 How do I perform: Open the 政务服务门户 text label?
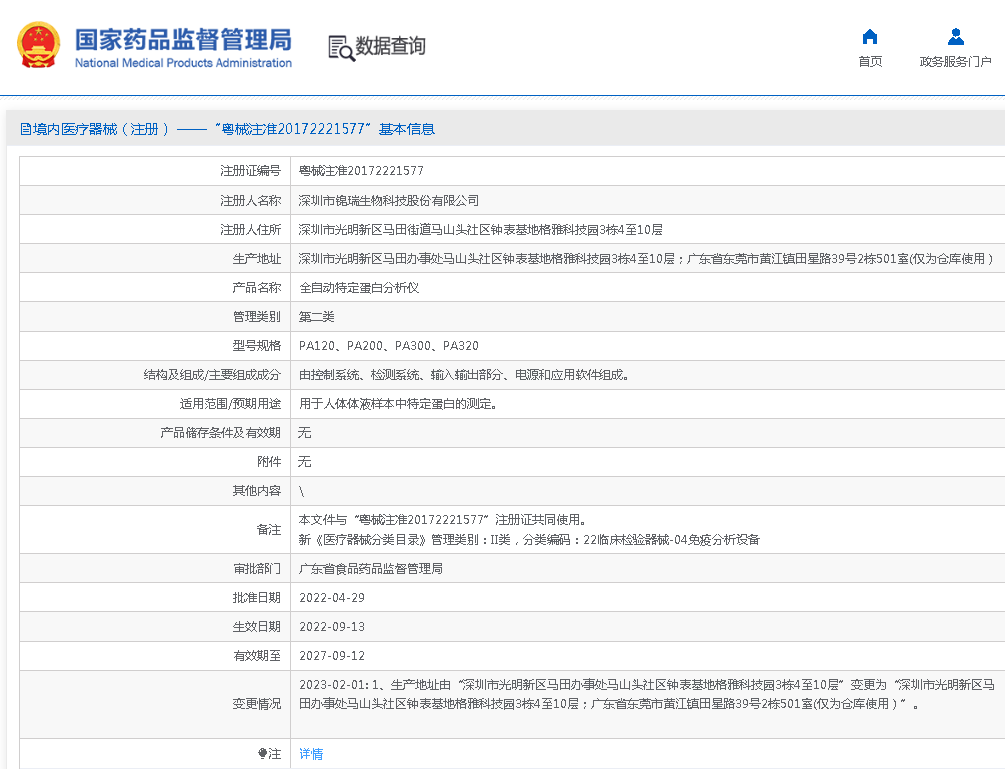pos(955,62)
